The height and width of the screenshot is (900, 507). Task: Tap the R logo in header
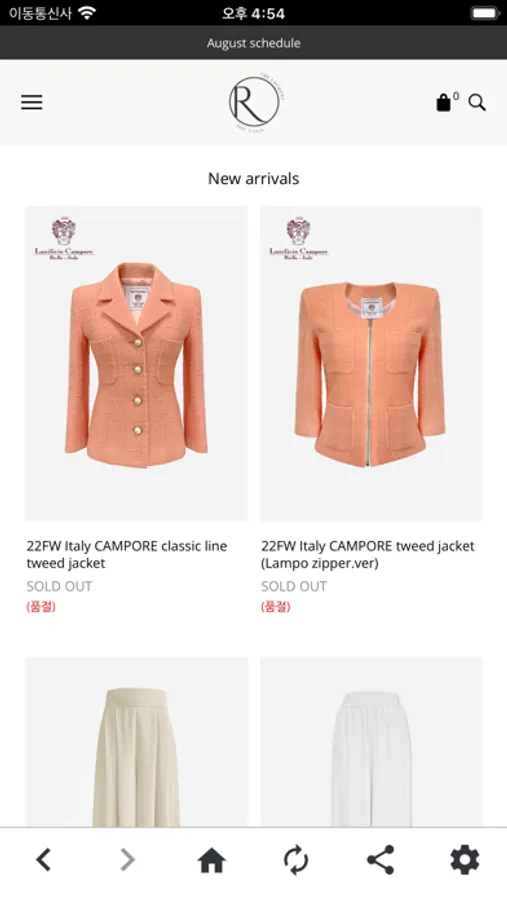tap(254, 102)
